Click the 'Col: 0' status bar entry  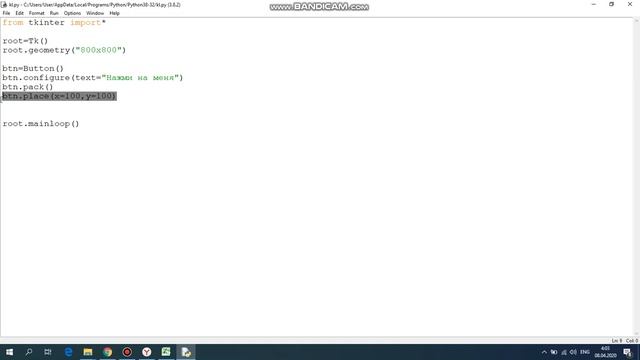(631, 340)
